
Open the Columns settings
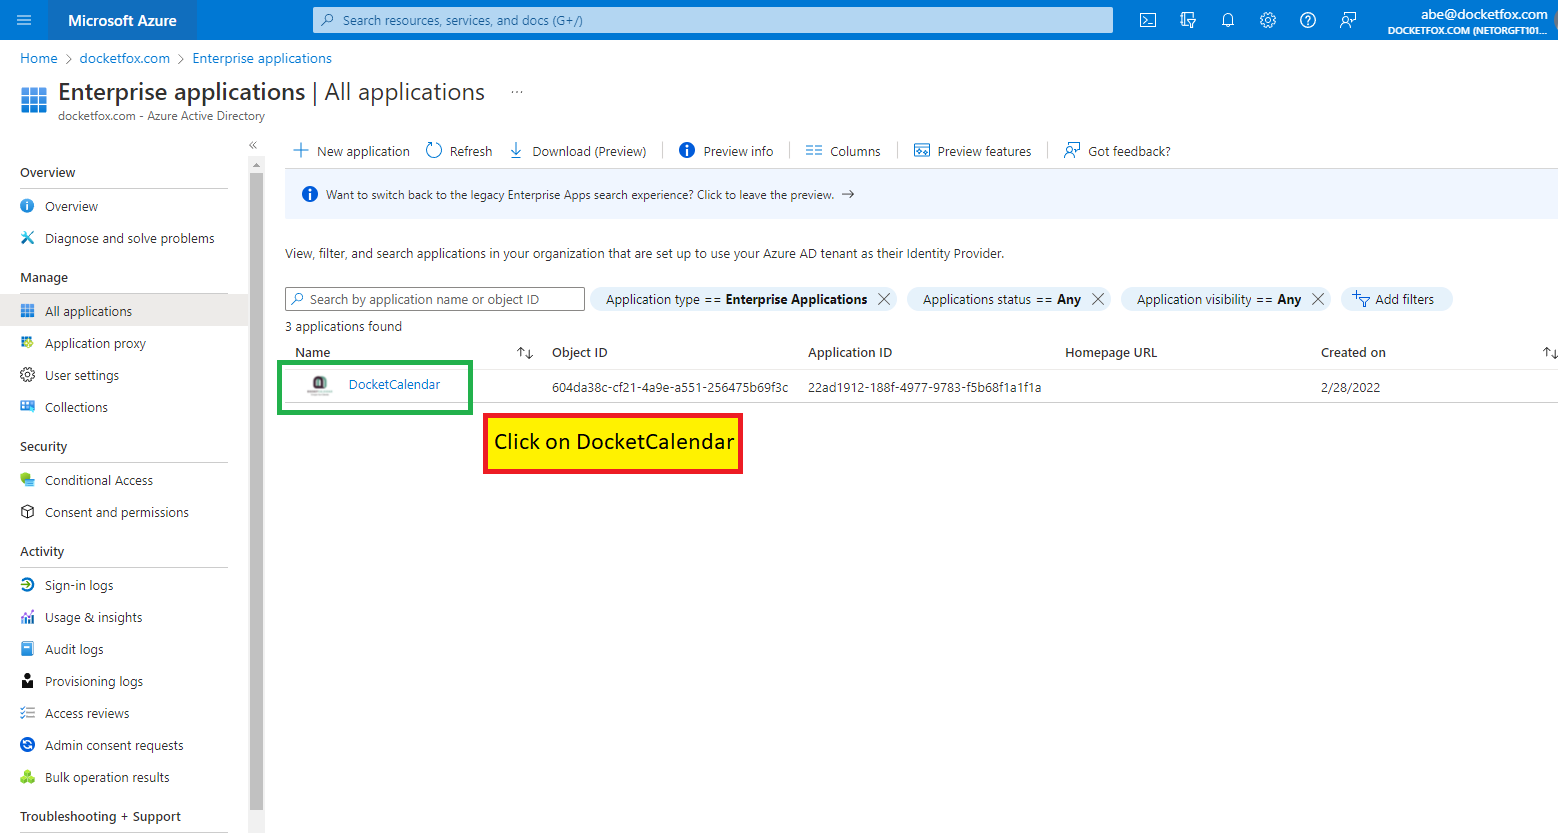[842, 150]
